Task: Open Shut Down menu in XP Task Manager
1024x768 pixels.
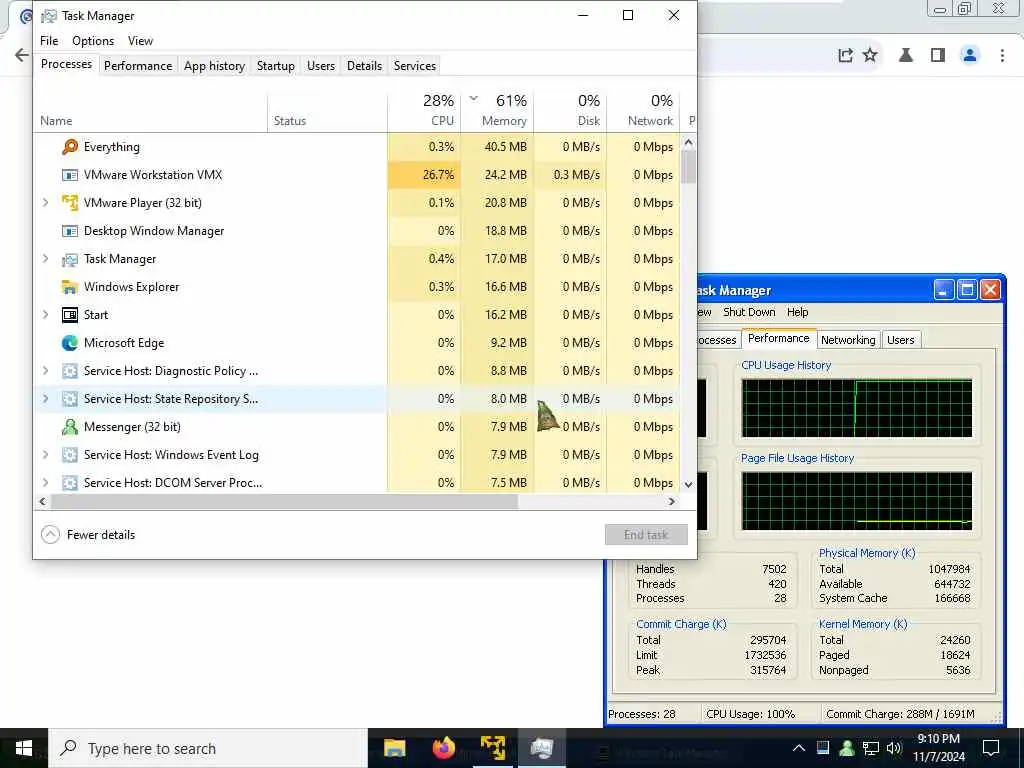Action: coord(749,312)
